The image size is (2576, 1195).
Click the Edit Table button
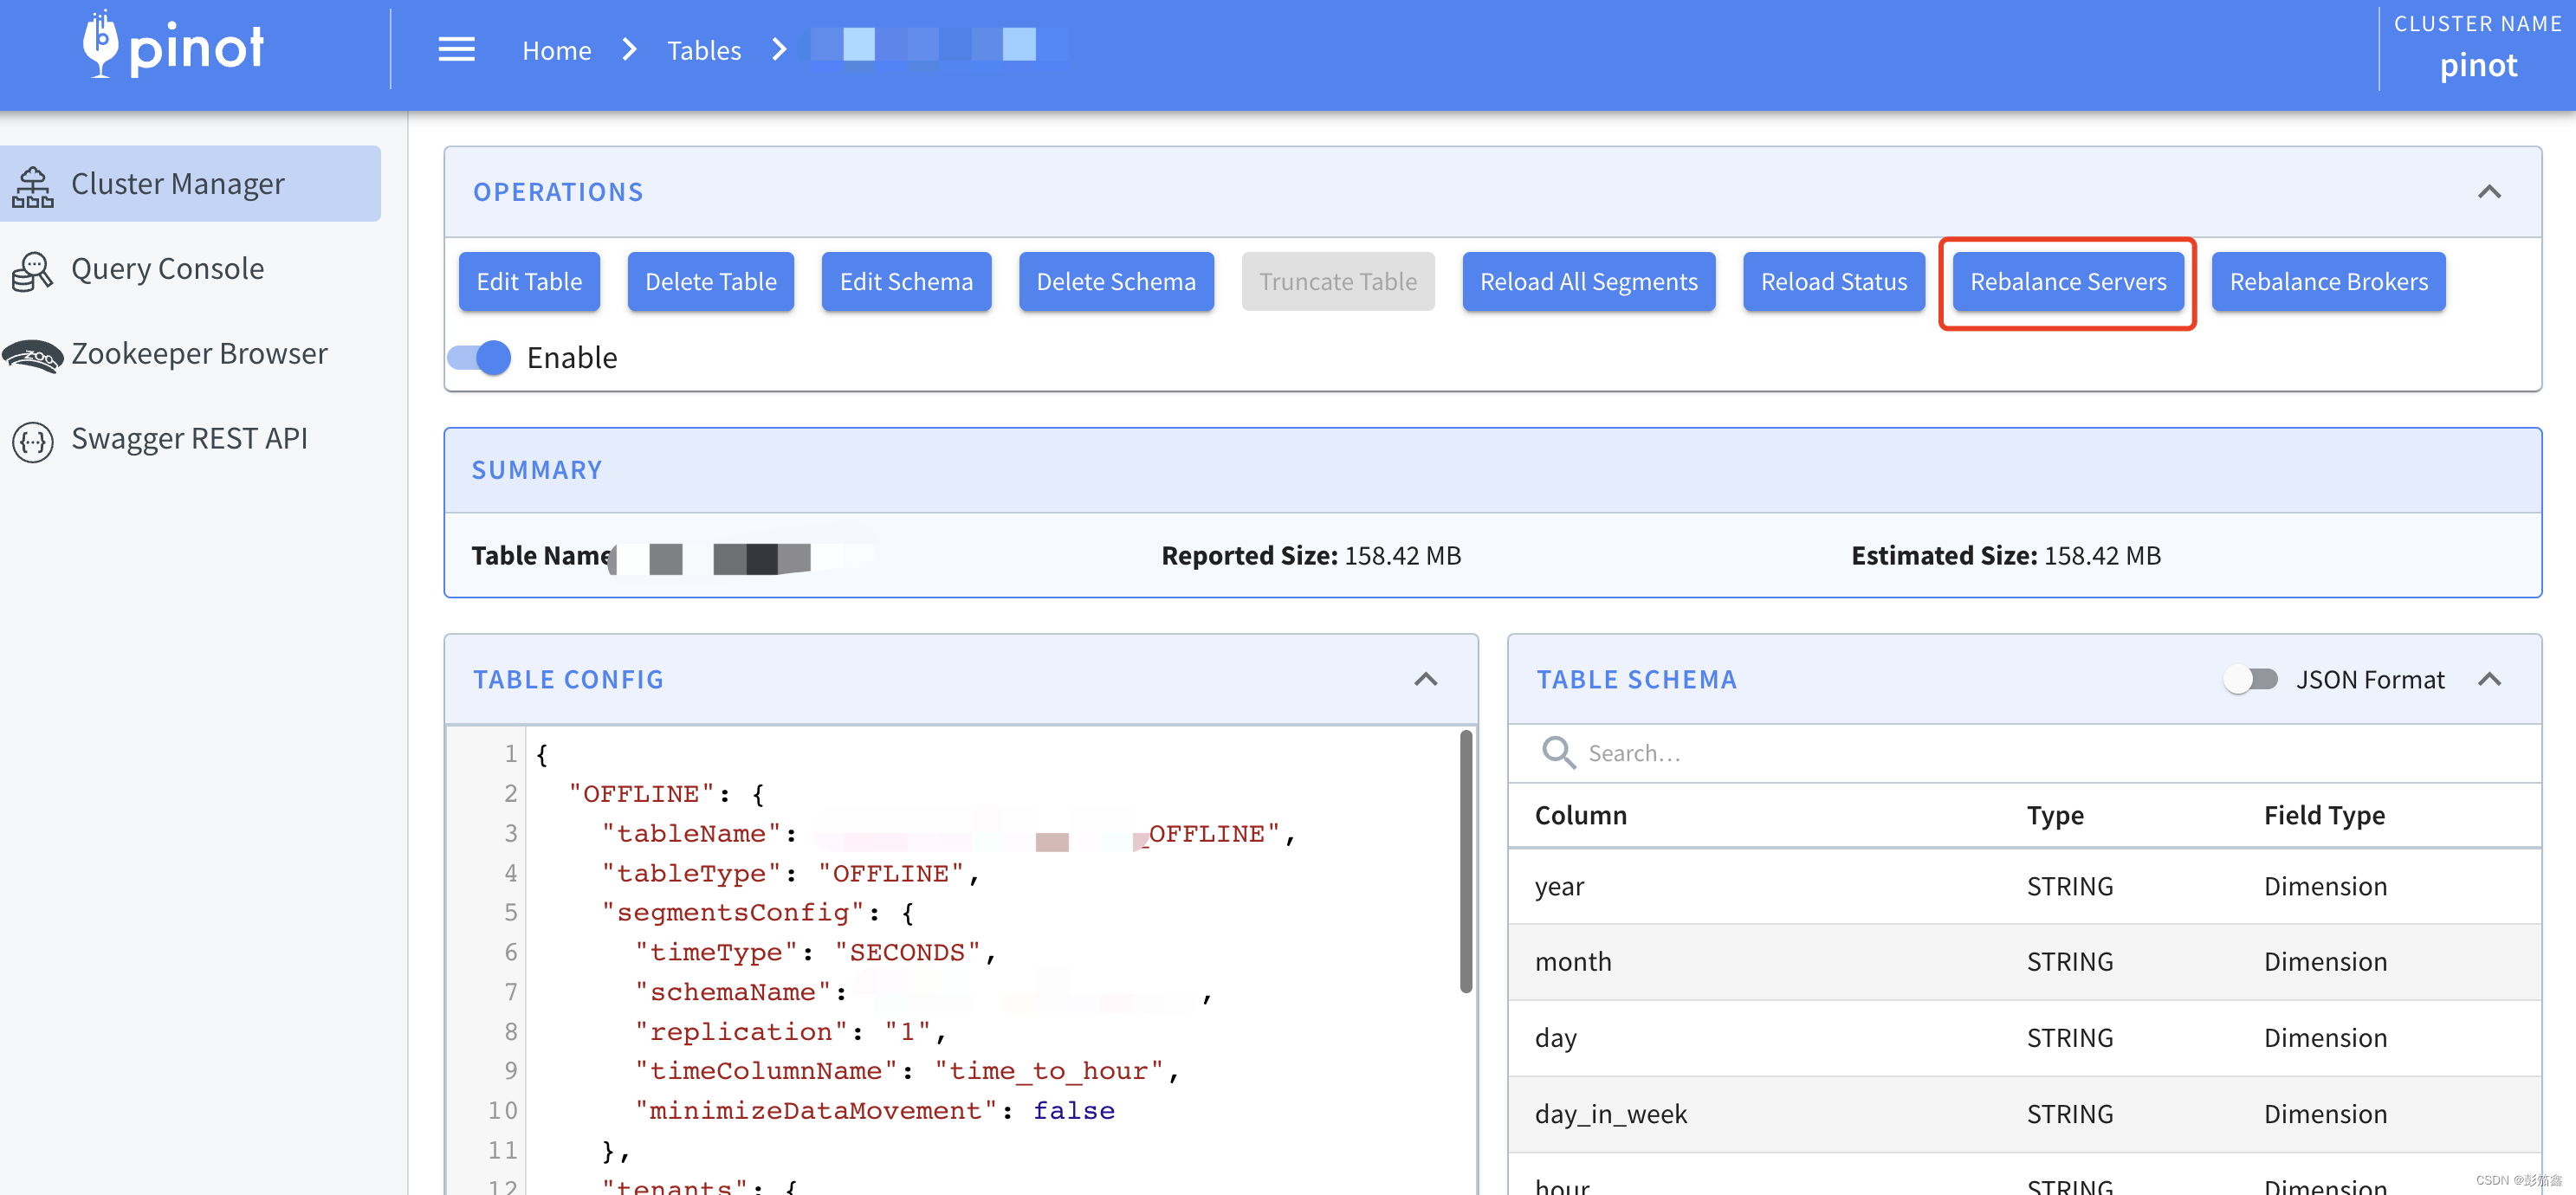click(x=528, y=282)
